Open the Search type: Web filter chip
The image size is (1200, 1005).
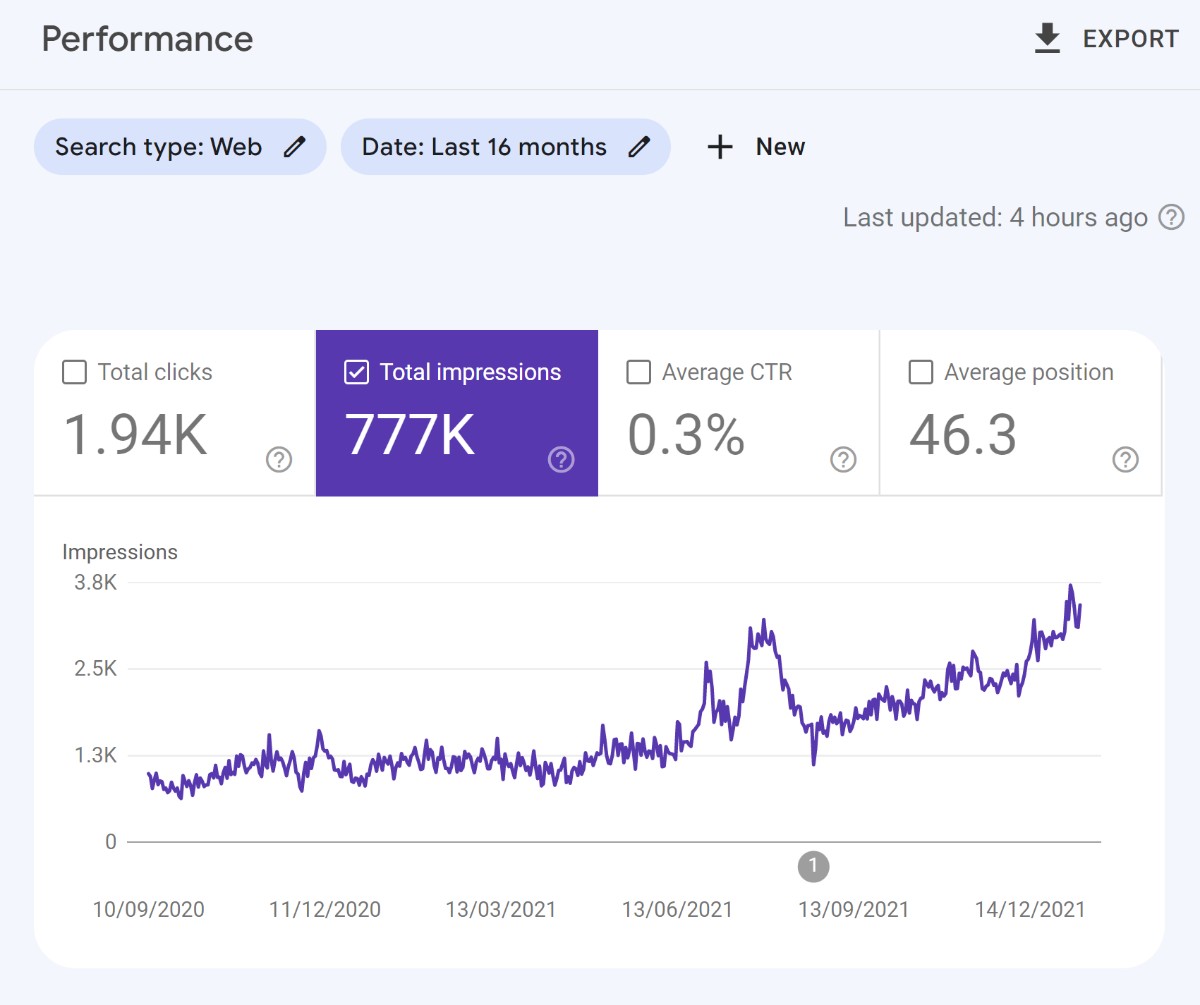coord(158,147)
